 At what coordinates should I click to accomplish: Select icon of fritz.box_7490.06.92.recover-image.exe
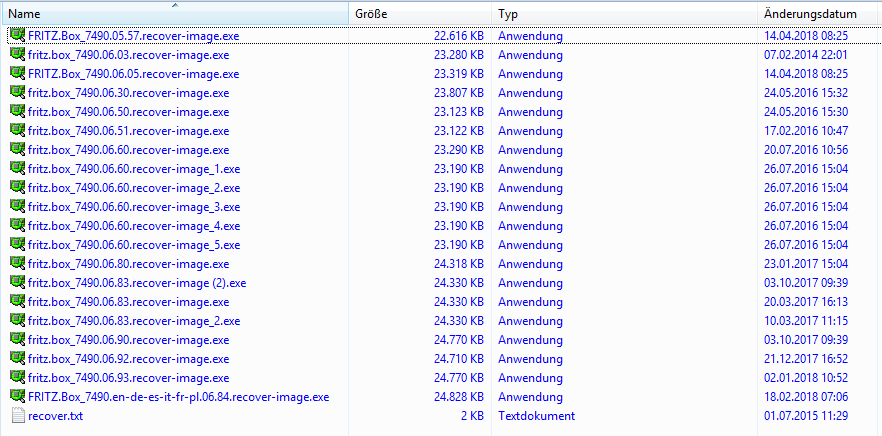click(x=18, y=358)
